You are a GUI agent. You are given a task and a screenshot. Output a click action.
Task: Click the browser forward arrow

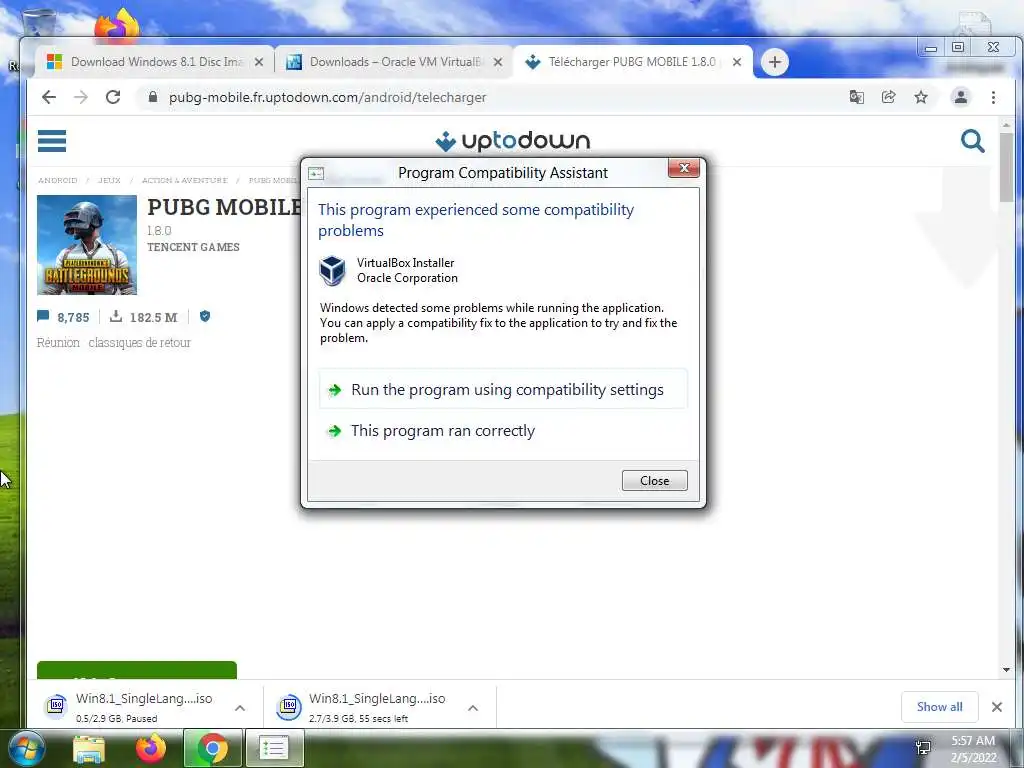pos(81,97)
